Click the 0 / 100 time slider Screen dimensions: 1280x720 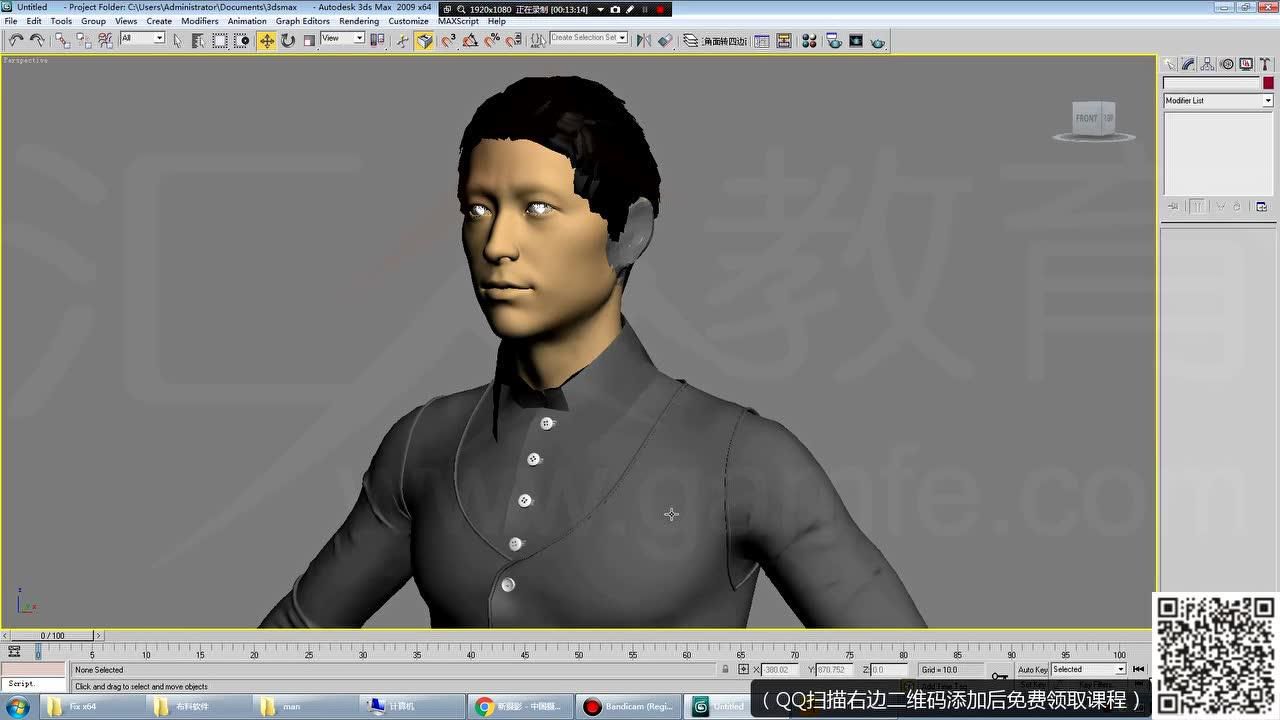click(x=51, y=635)
